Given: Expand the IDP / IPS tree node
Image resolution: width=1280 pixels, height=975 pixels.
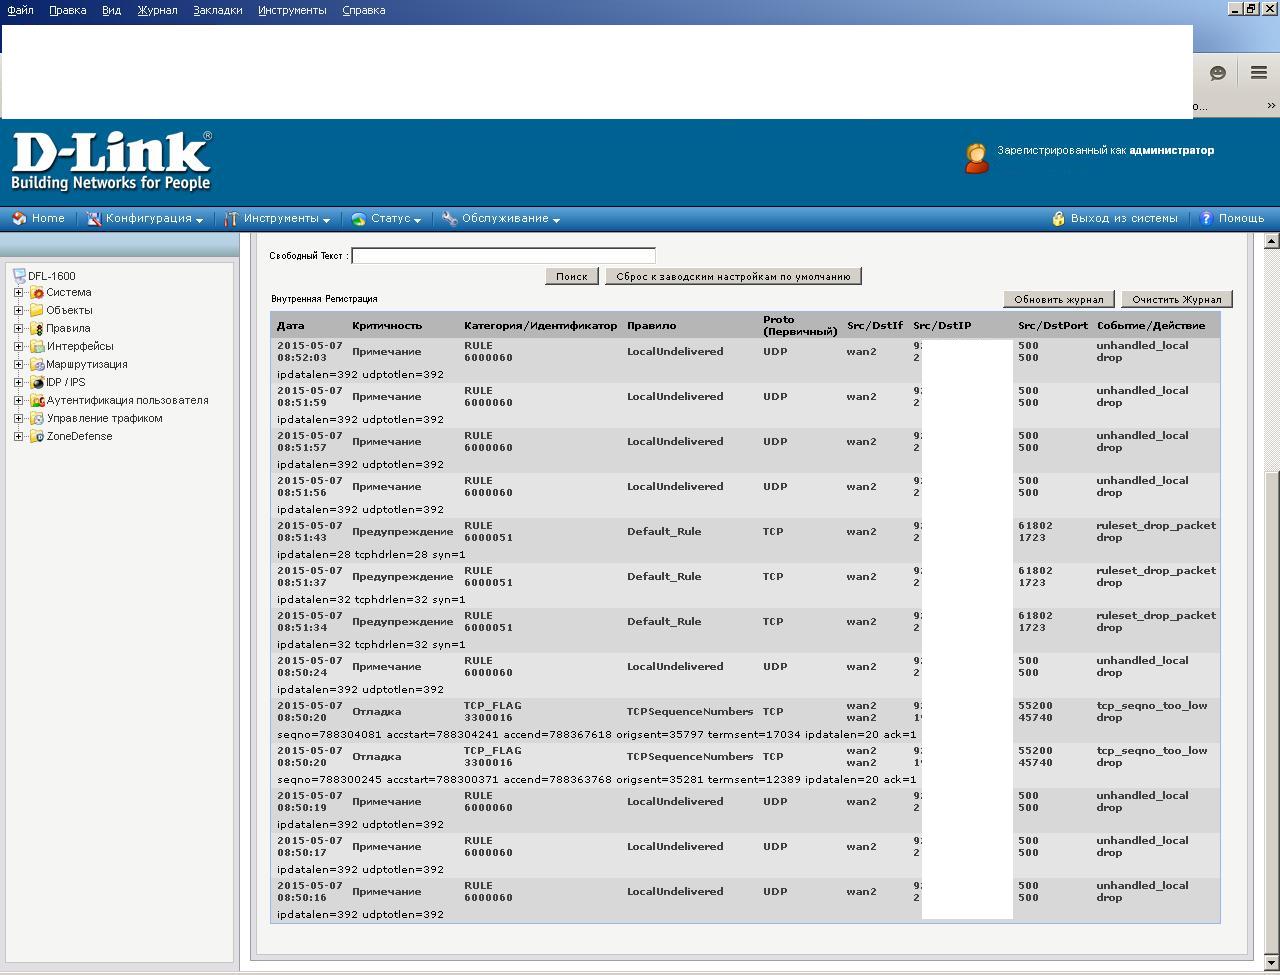Looking at the screenshot, I should coord(18,383).
